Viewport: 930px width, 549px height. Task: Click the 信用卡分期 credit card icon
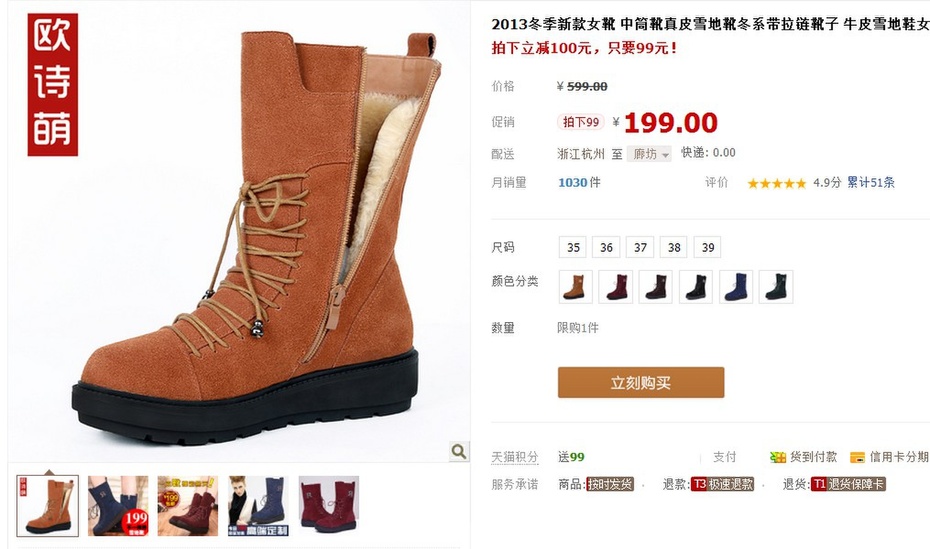click(x=857, y=457)
